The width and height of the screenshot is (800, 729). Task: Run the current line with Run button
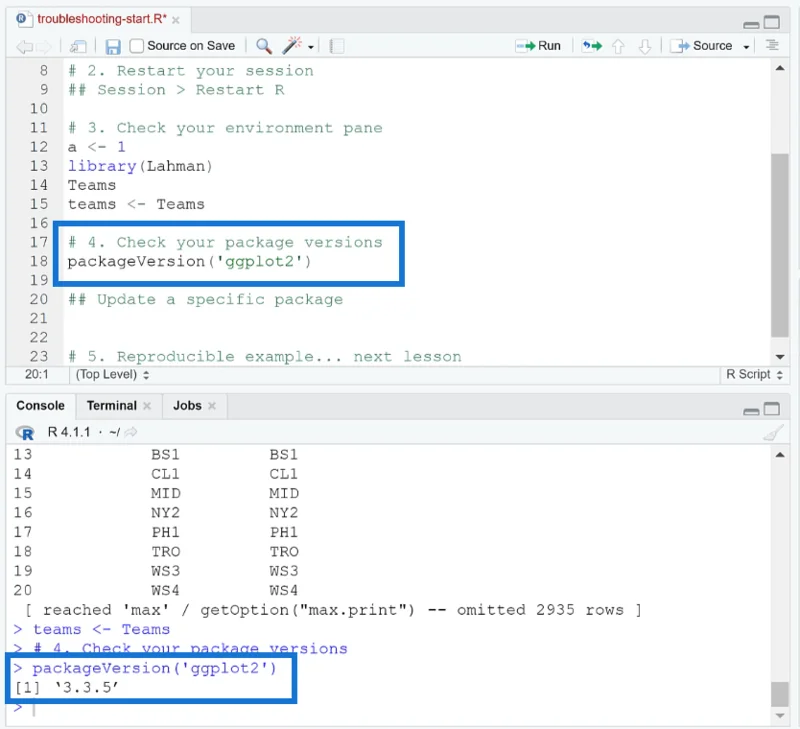tap(538, 46)
